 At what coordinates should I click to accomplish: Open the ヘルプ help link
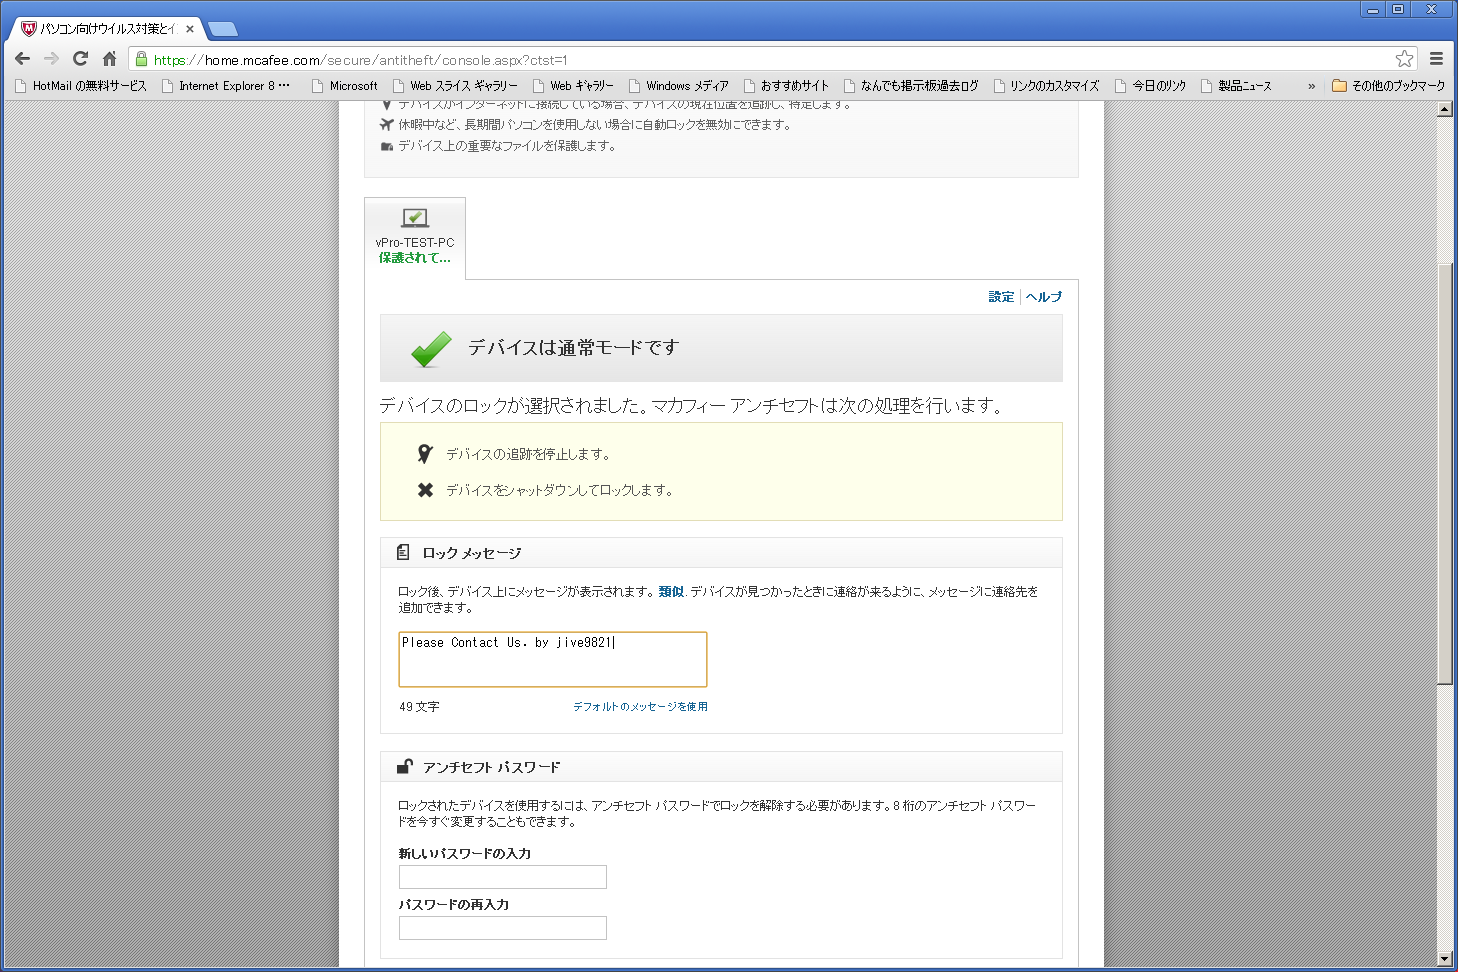(1044, 297)
